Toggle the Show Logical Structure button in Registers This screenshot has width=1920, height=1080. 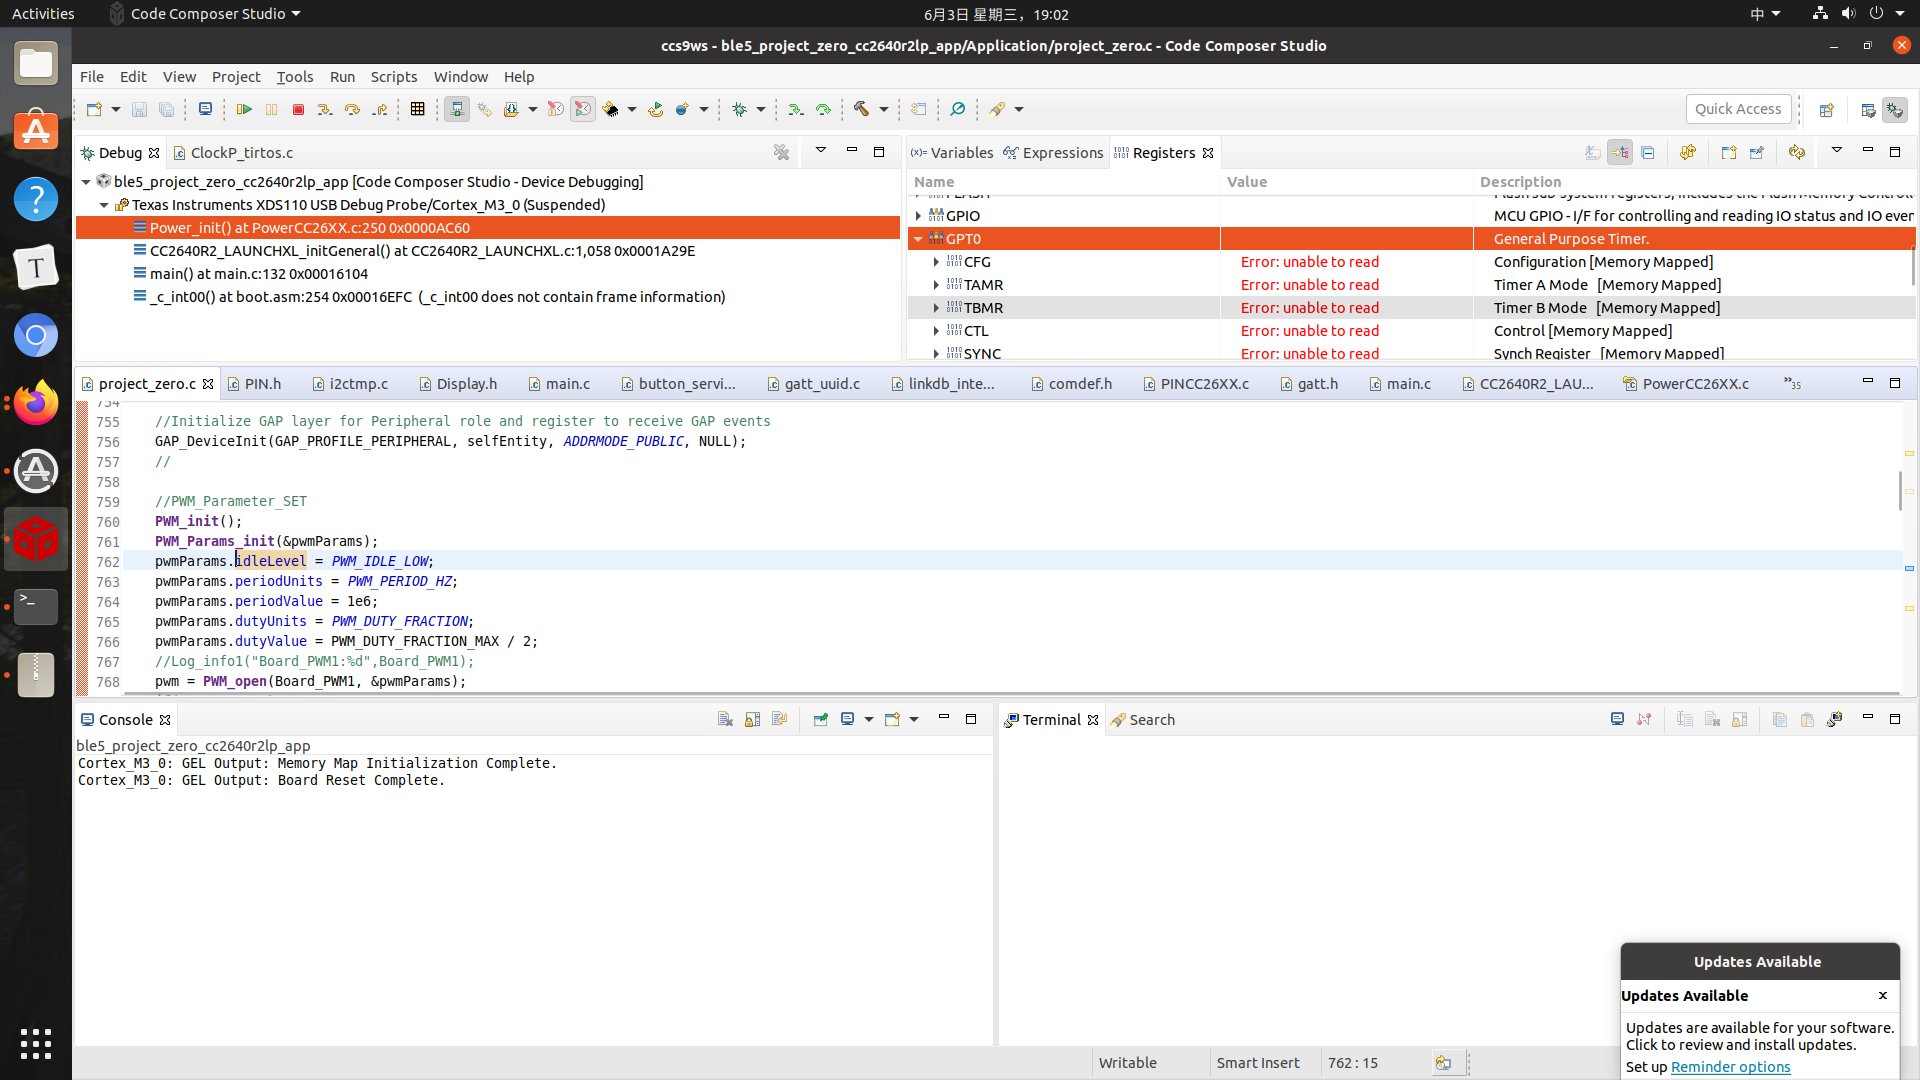tap(1620, 153)
